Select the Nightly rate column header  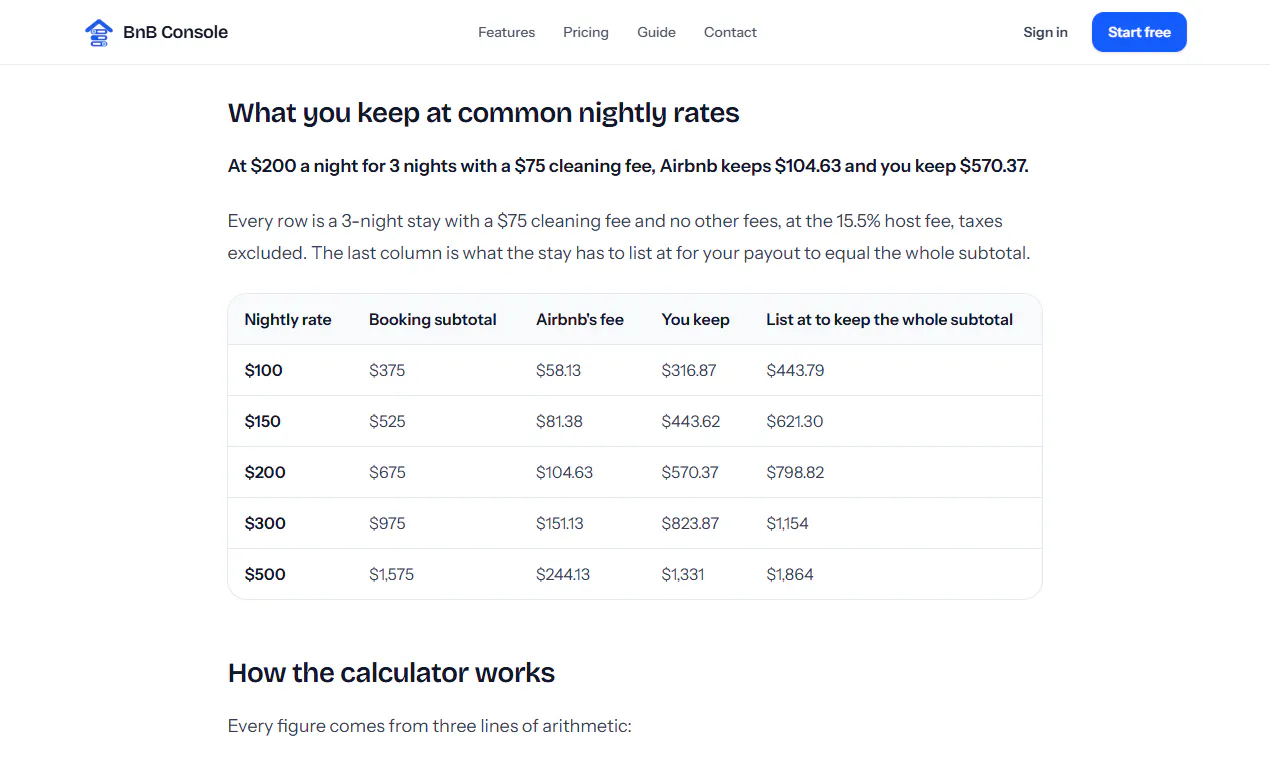[288, 320]
